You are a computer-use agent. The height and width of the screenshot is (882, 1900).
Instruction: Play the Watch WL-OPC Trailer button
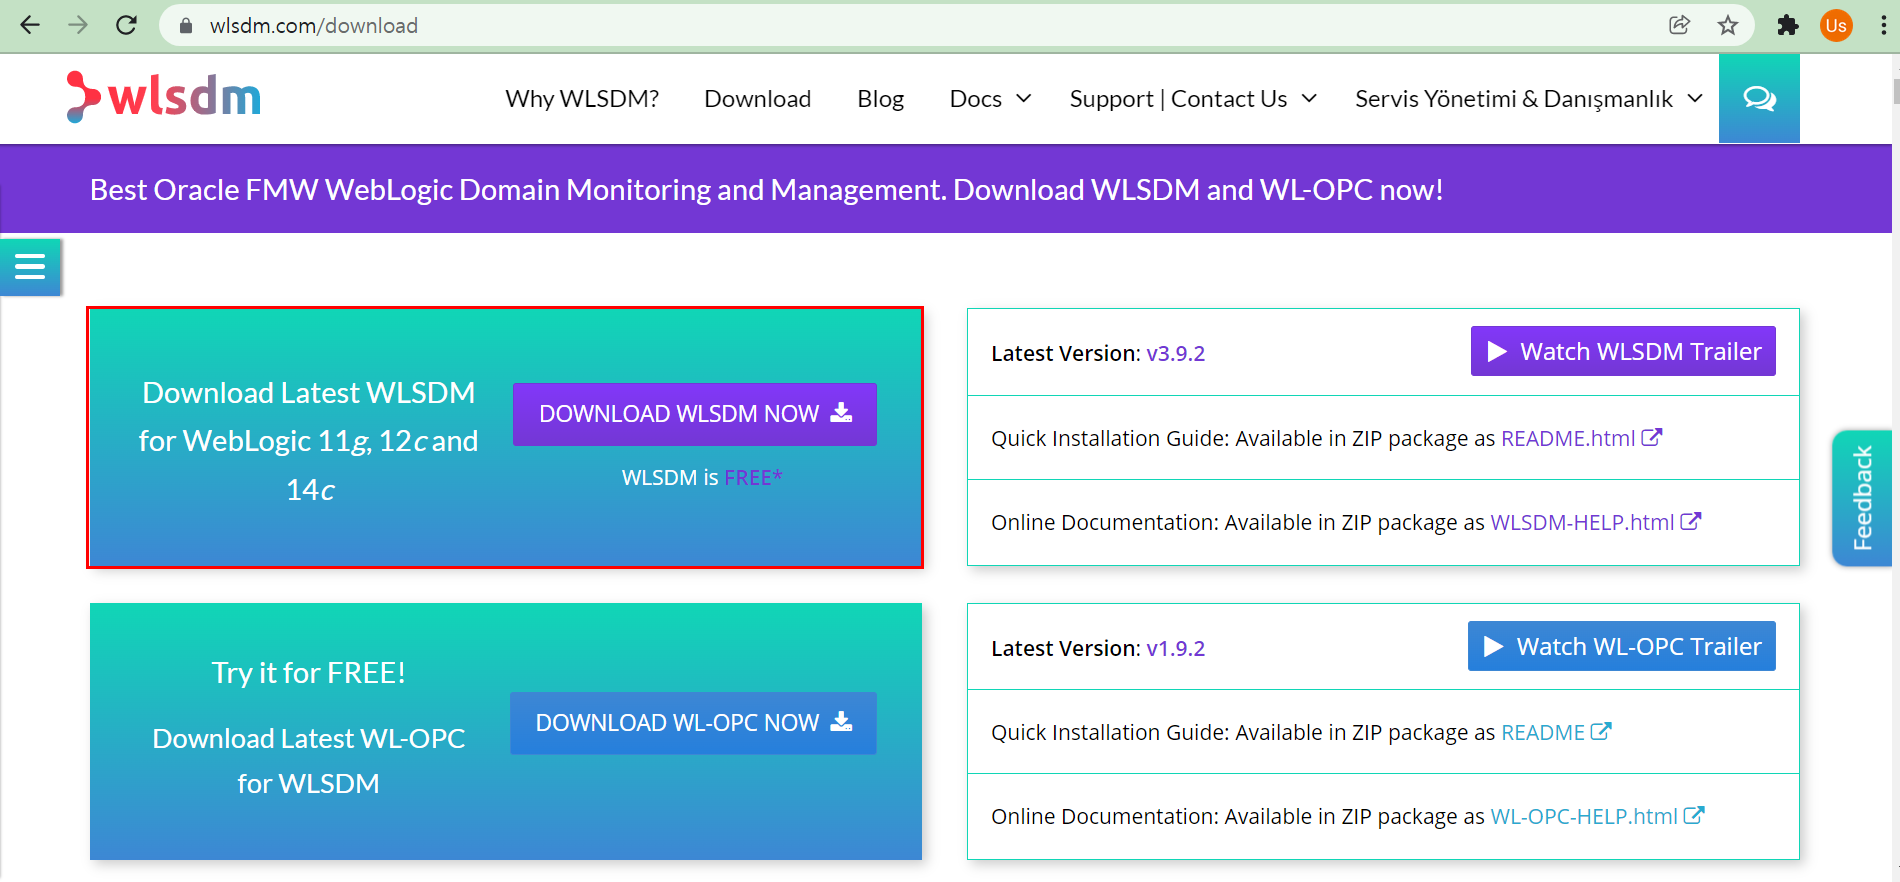click(1622, 646)
